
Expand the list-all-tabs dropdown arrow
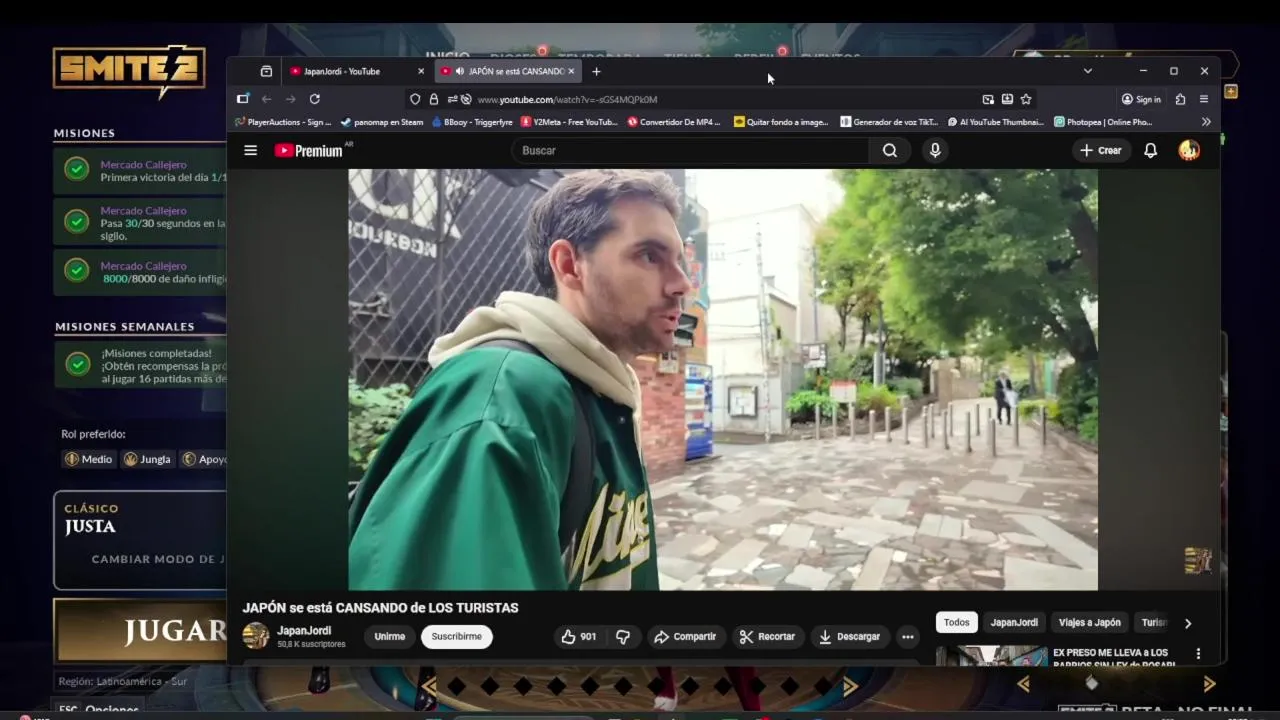click(x=1088, y=71)
